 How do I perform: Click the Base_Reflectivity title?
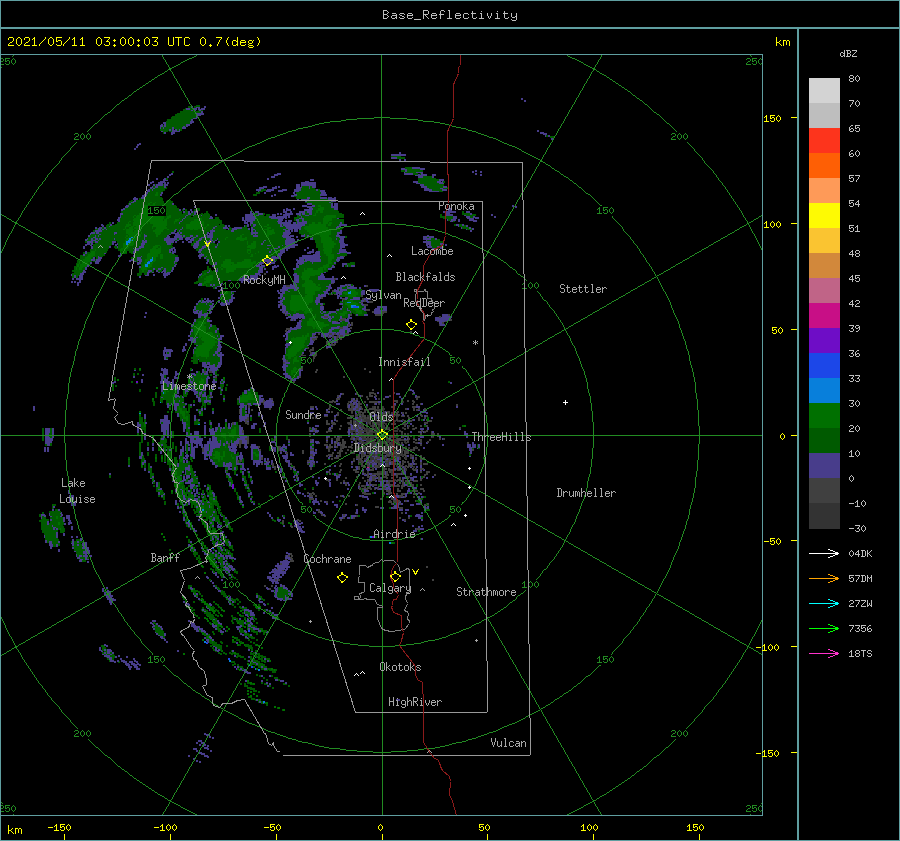pos(450,15)
